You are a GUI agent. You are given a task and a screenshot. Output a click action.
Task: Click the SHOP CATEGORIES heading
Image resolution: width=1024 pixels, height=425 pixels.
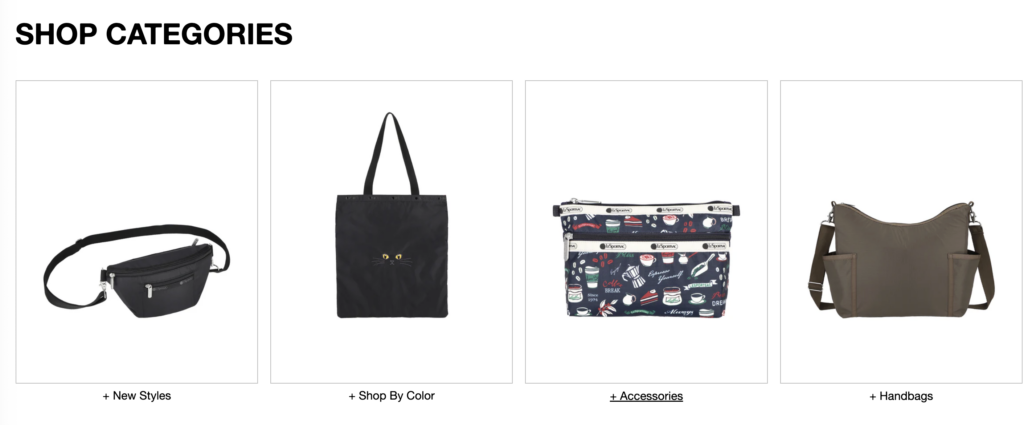154,34
